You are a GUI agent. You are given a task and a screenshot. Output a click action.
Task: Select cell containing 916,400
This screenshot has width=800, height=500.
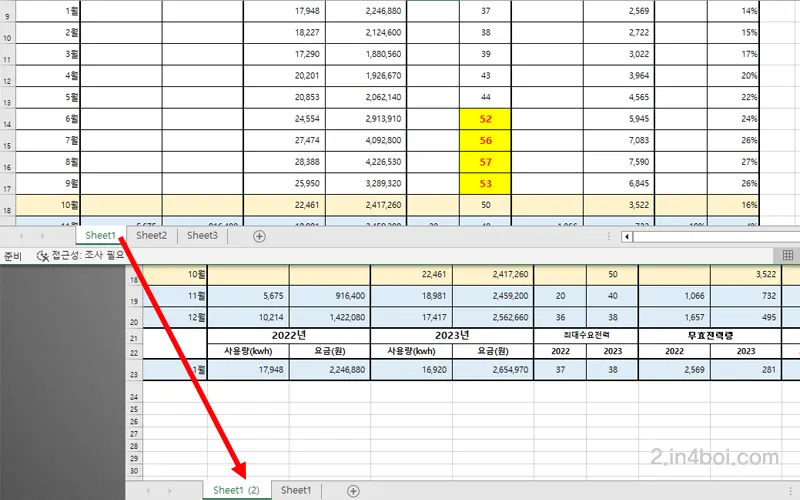[x=330, y=296]
